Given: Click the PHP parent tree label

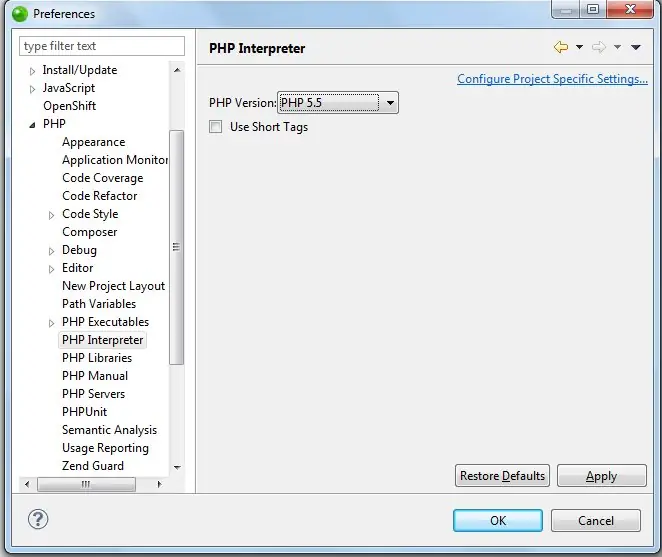Looking at the screenshot, I should coord(54,124).
